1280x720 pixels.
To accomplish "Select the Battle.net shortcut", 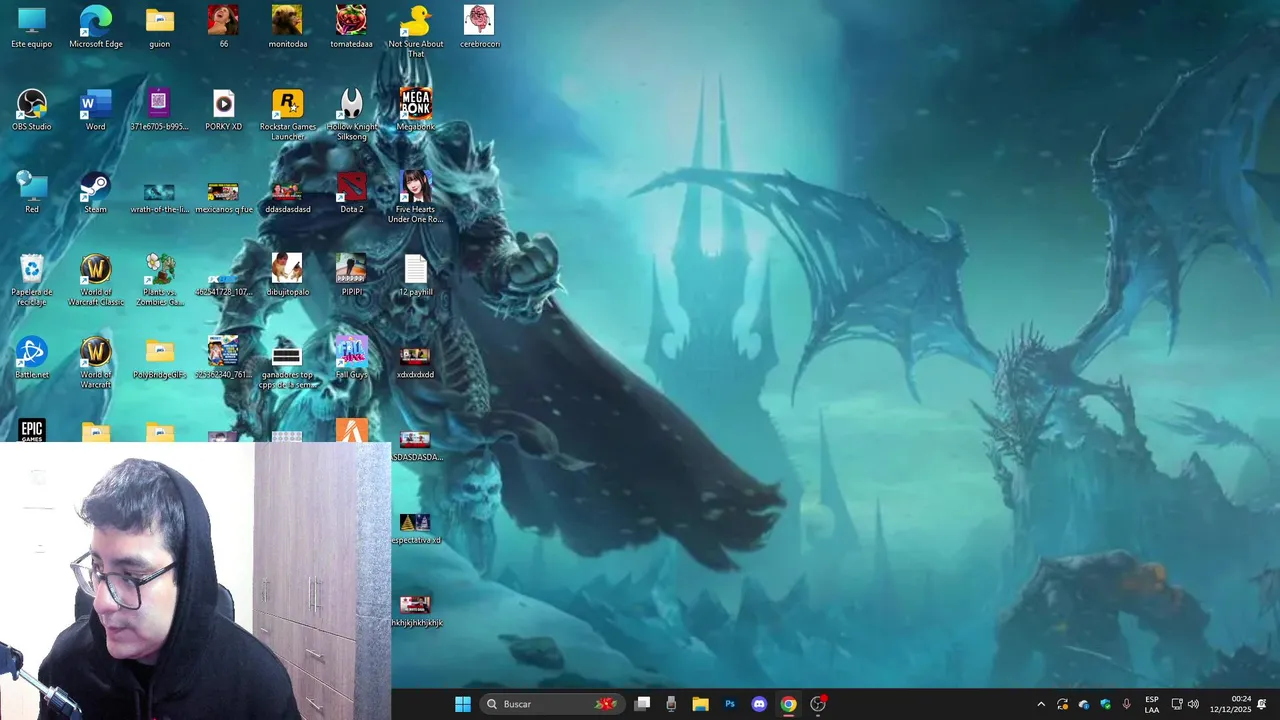I will click(32, 359).
